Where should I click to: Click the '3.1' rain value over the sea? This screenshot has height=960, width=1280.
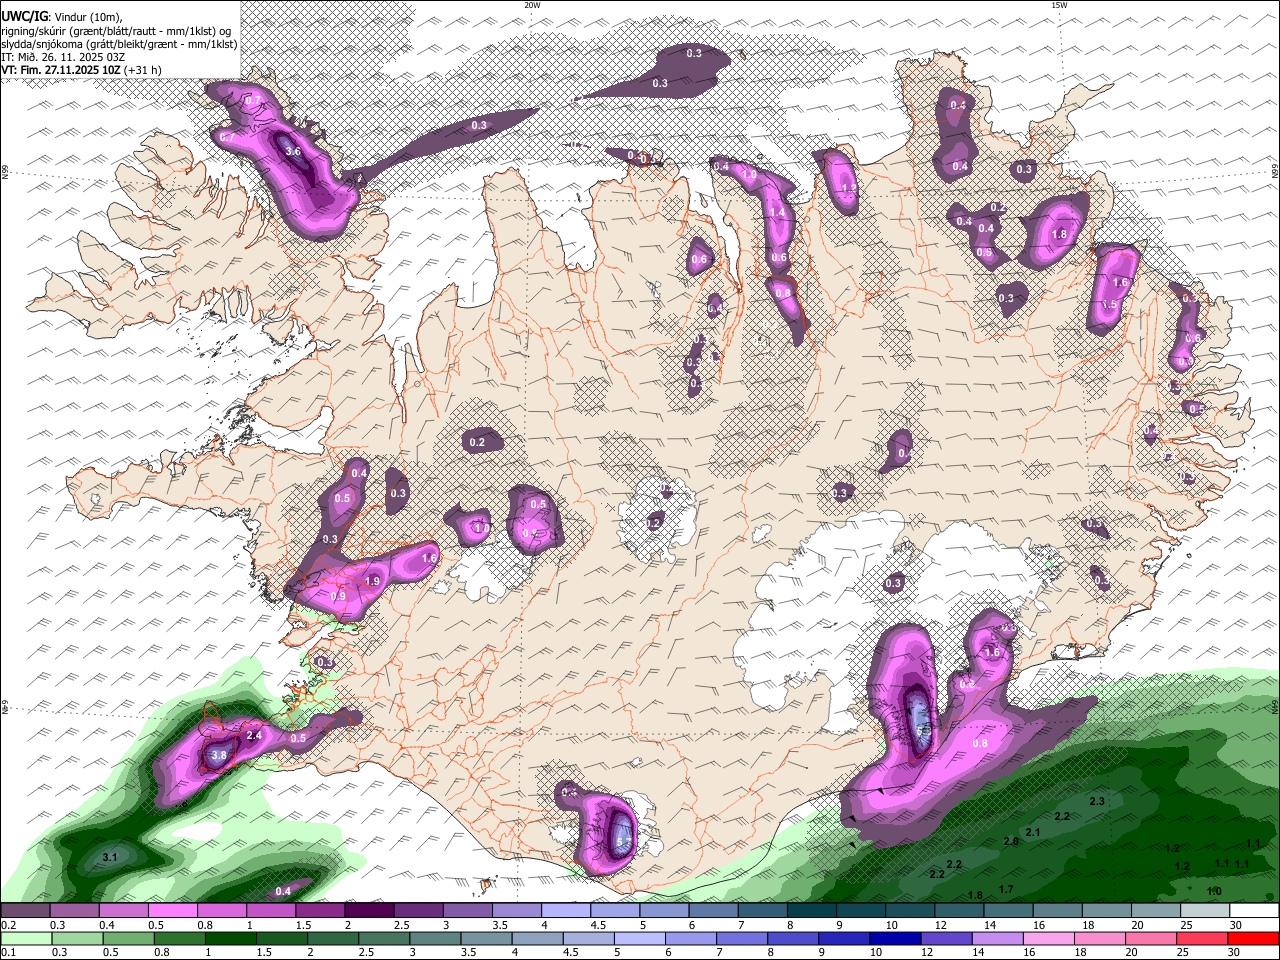tap(111, 857)
